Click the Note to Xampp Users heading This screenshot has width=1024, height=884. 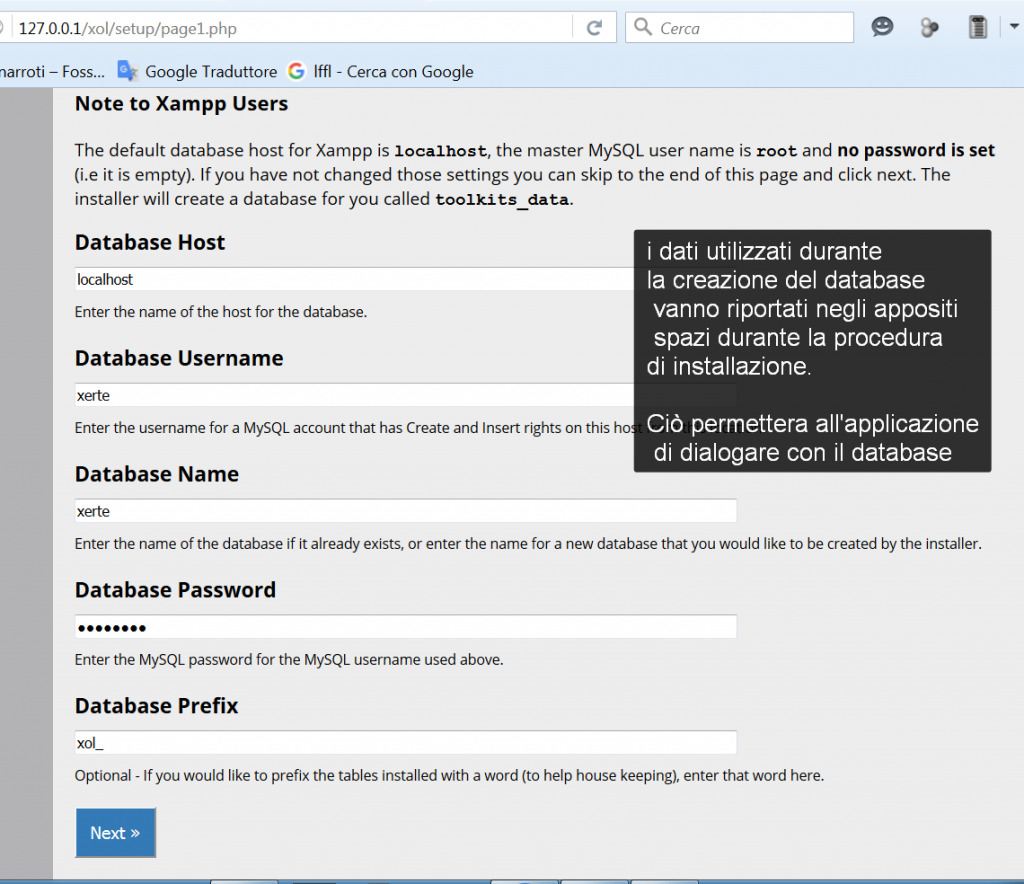[x=182, y=104]
